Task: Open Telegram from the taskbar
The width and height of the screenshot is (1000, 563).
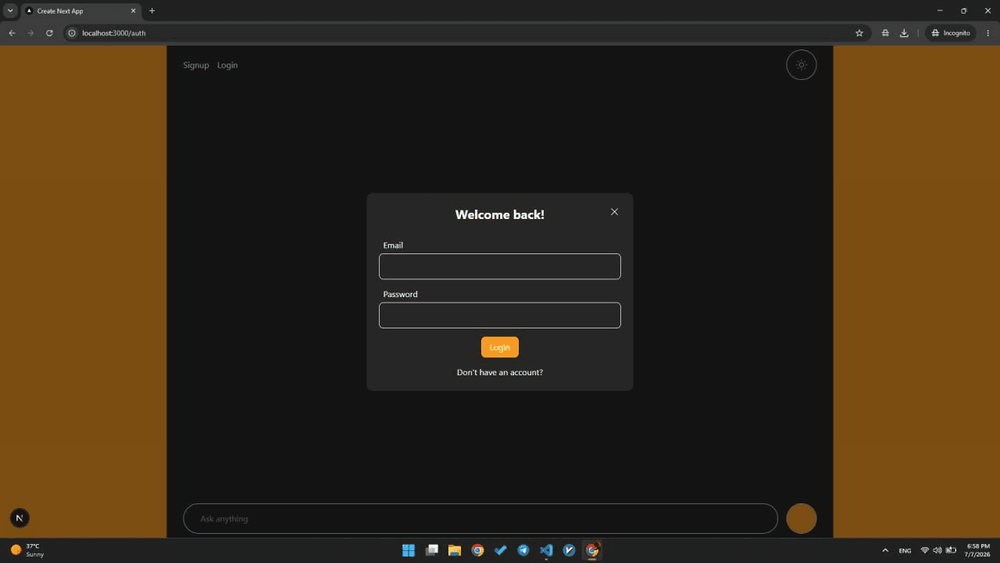Action: point(524,550)
